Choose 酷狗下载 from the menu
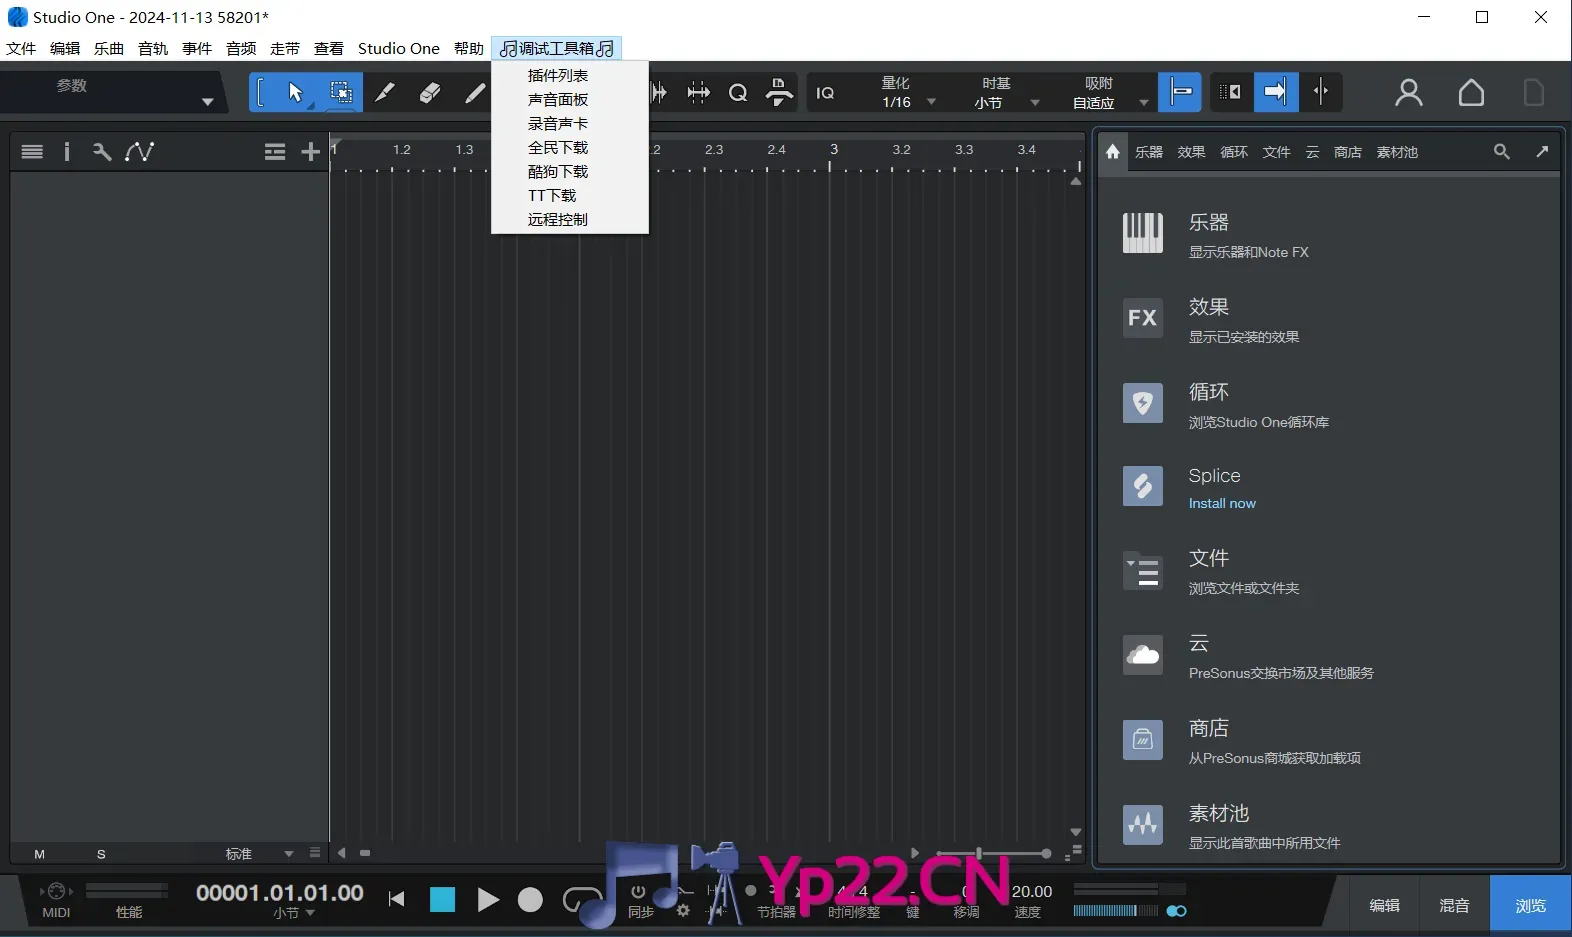The height and width of the screenshot is (937, 1572). click(570, 171)
